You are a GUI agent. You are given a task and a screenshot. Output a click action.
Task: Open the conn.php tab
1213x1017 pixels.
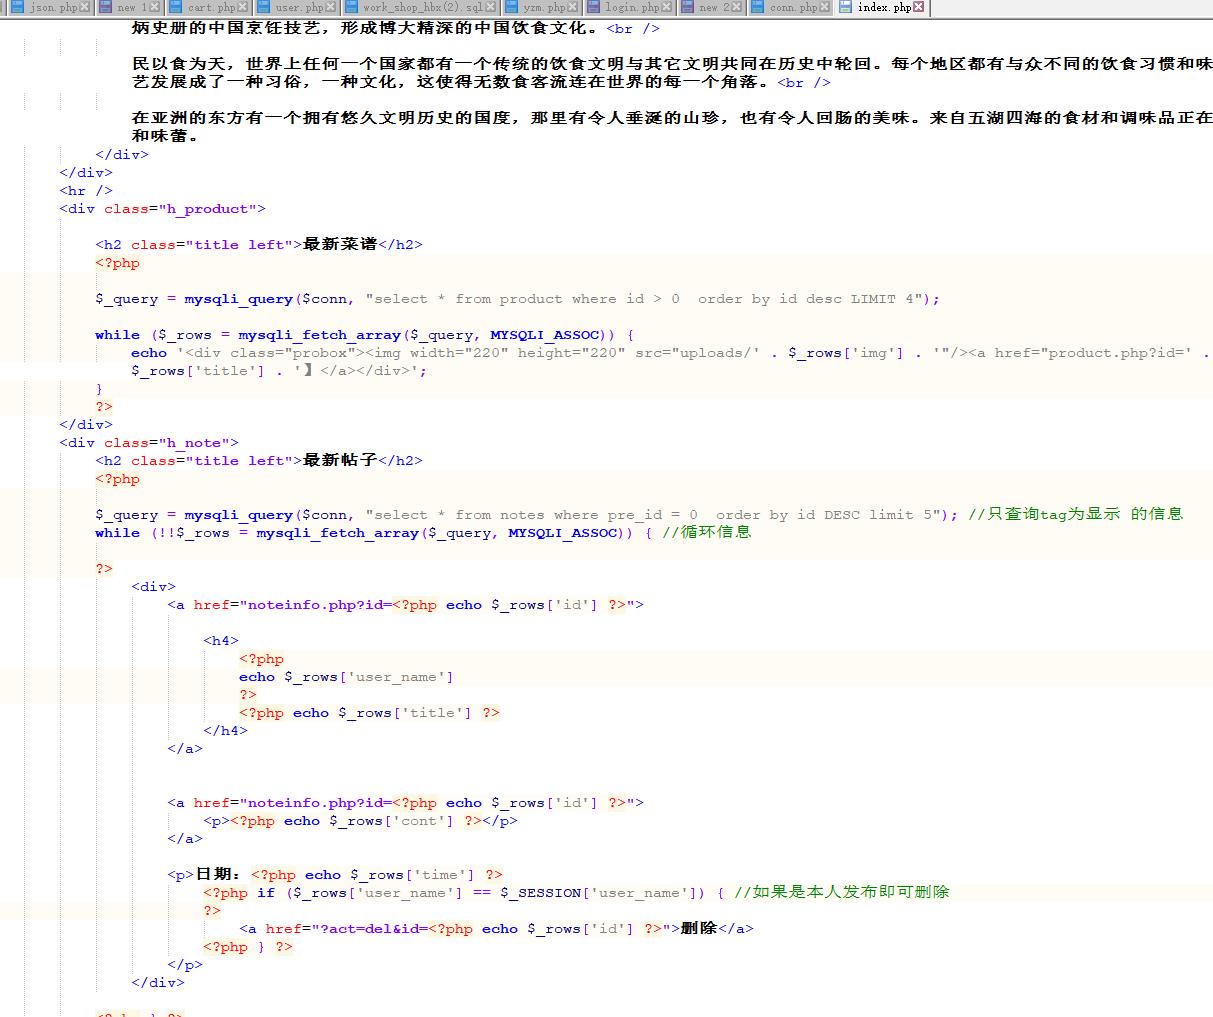[791, 7]
